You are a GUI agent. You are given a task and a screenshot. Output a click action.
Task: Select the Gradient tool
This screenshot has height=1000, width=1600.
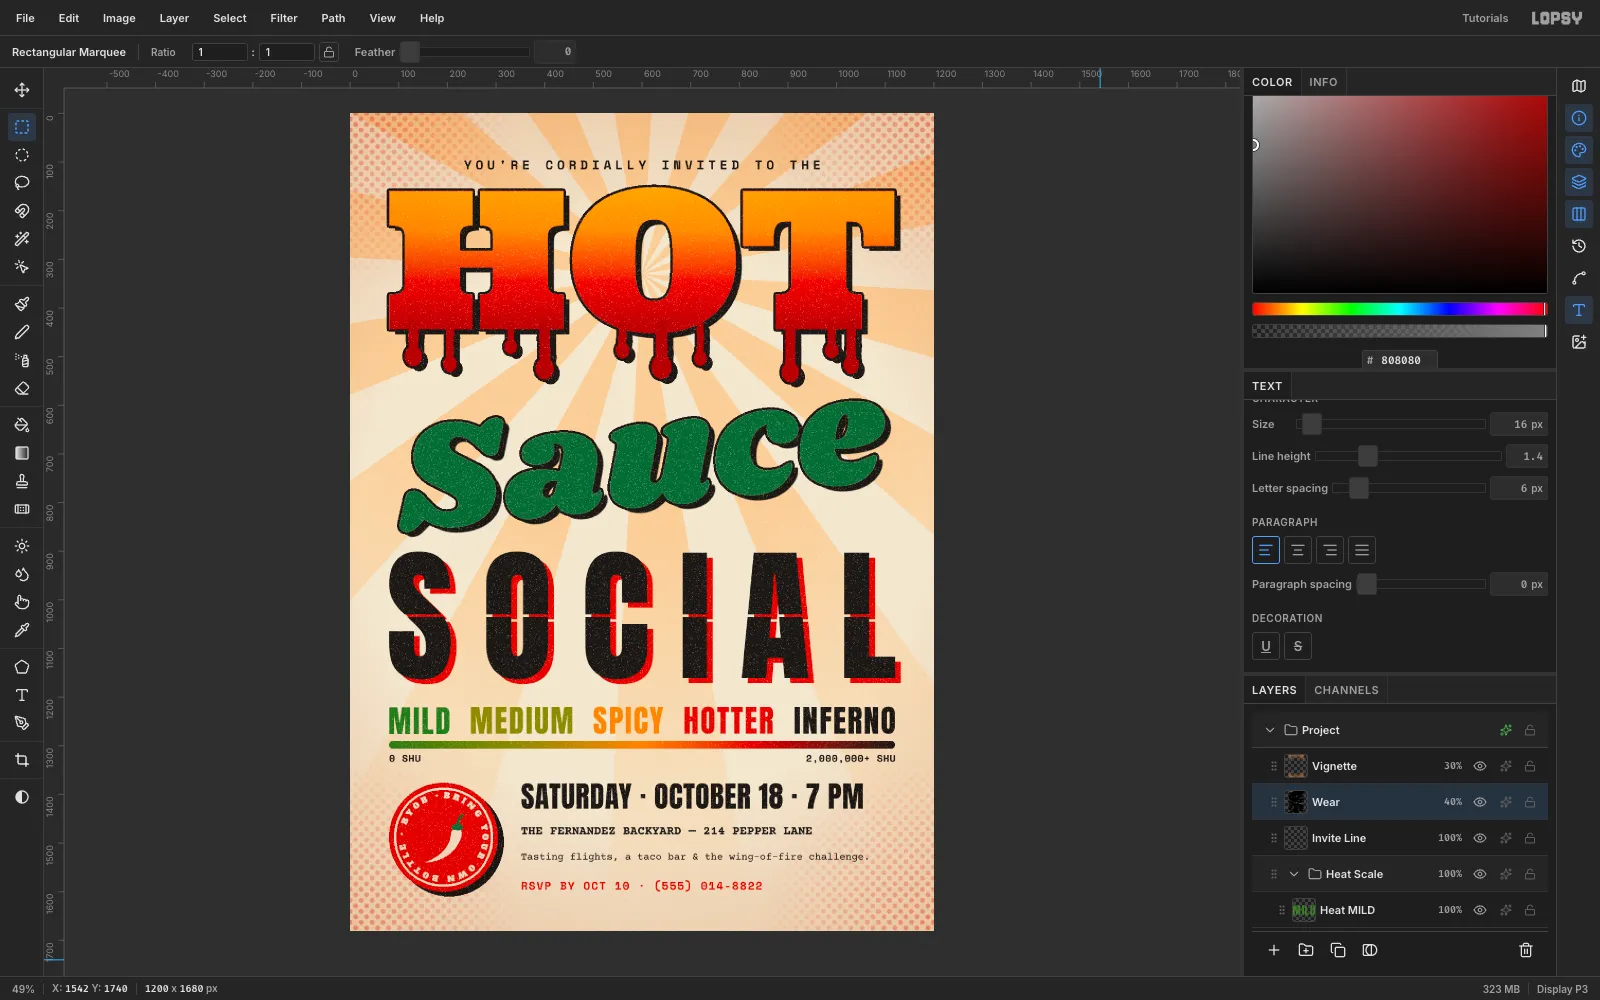pyautogui.click(x=22, y=453)
